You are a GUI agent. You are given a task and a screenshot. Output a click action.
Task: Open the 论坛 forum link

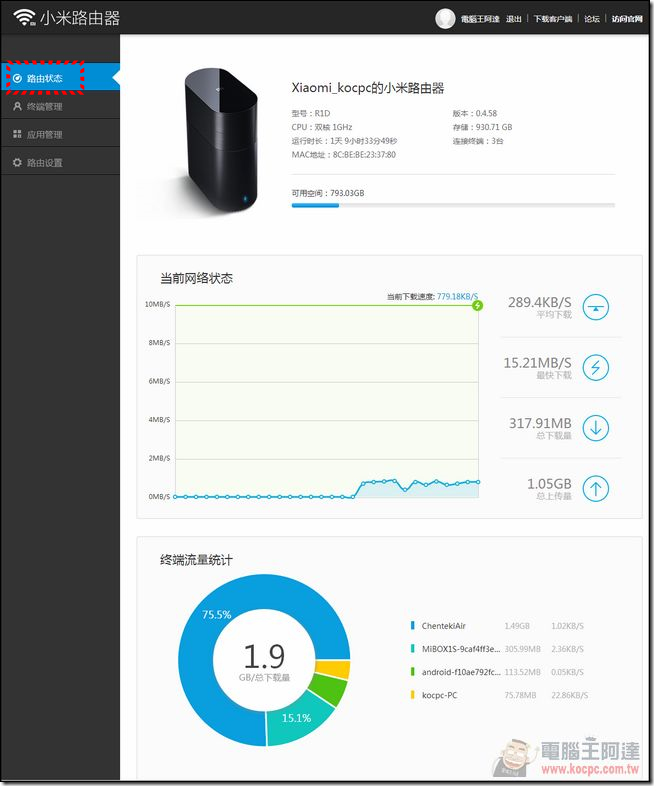[x=592, y=19]
